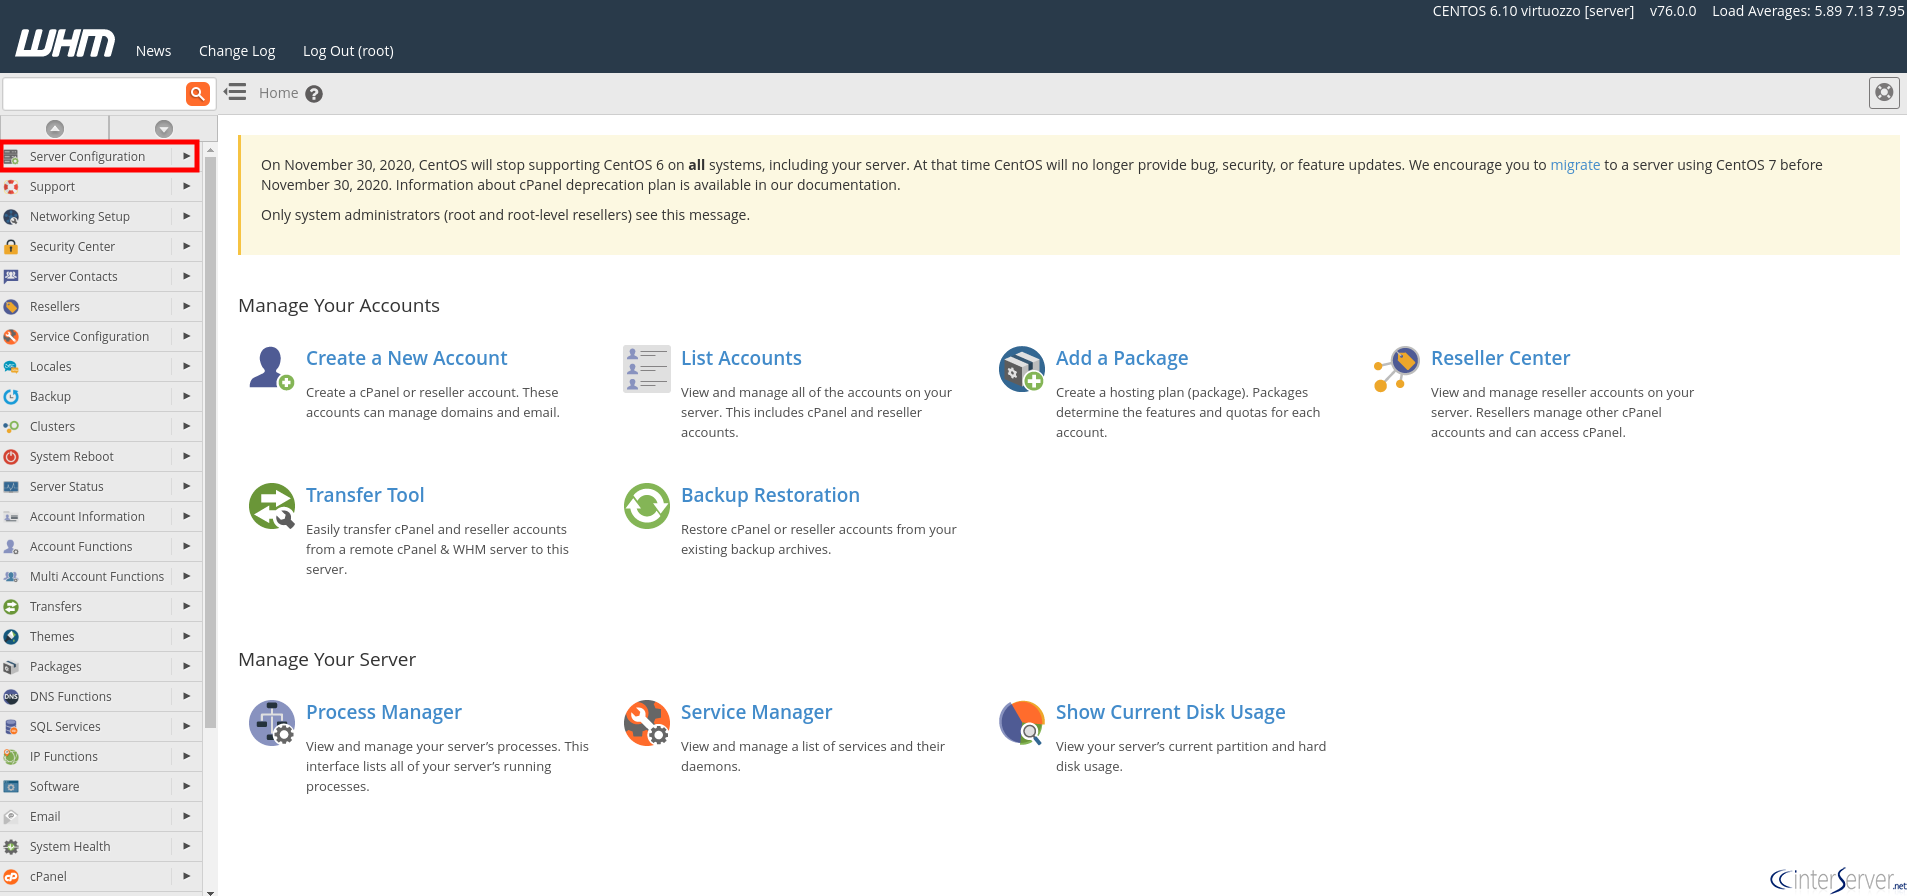Expand the DNS Functions sidebar arrow
This screenshot has height=896, width=1907.
(x=186, y=696)
